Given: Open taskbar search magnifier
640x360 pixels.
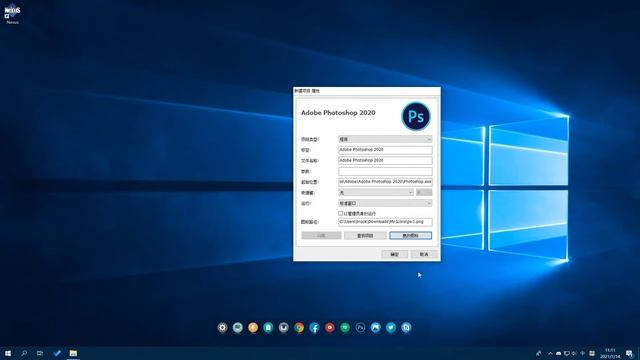Looking at the screenshot, I should click(x=24, y=353).
